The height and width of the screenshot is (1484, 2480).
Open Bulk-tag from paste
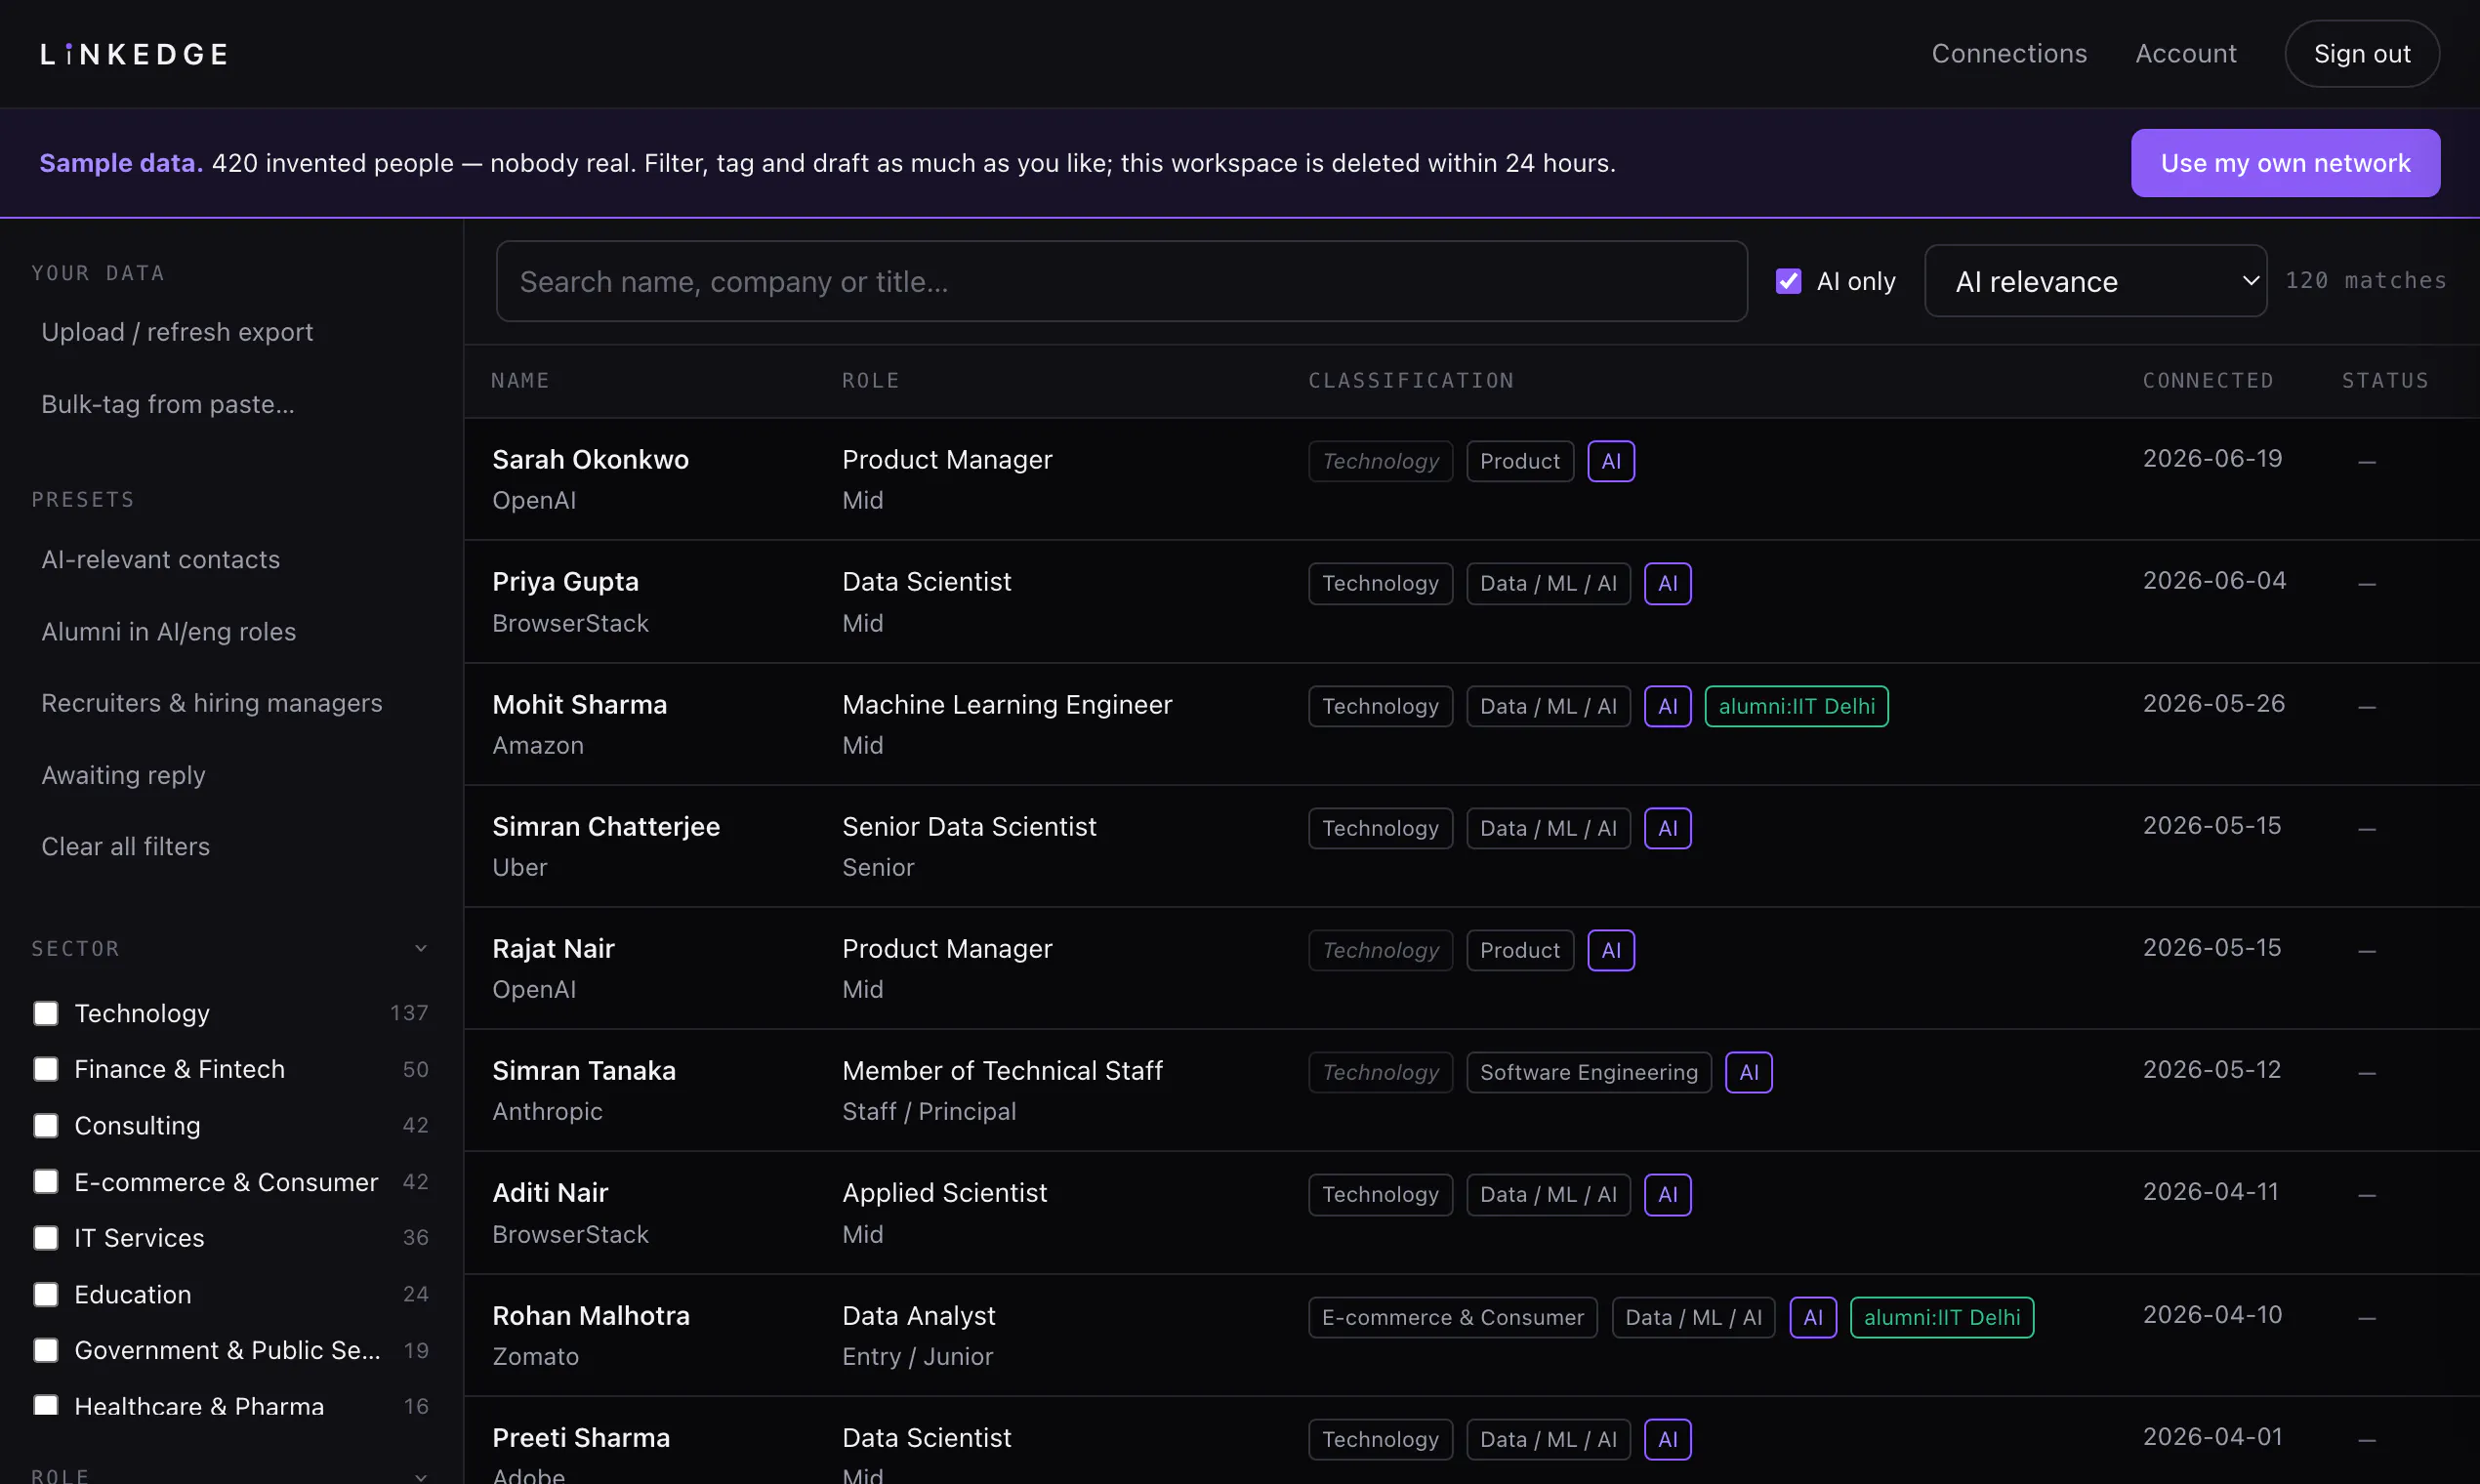pyautogui.click(x=168, y=404)
